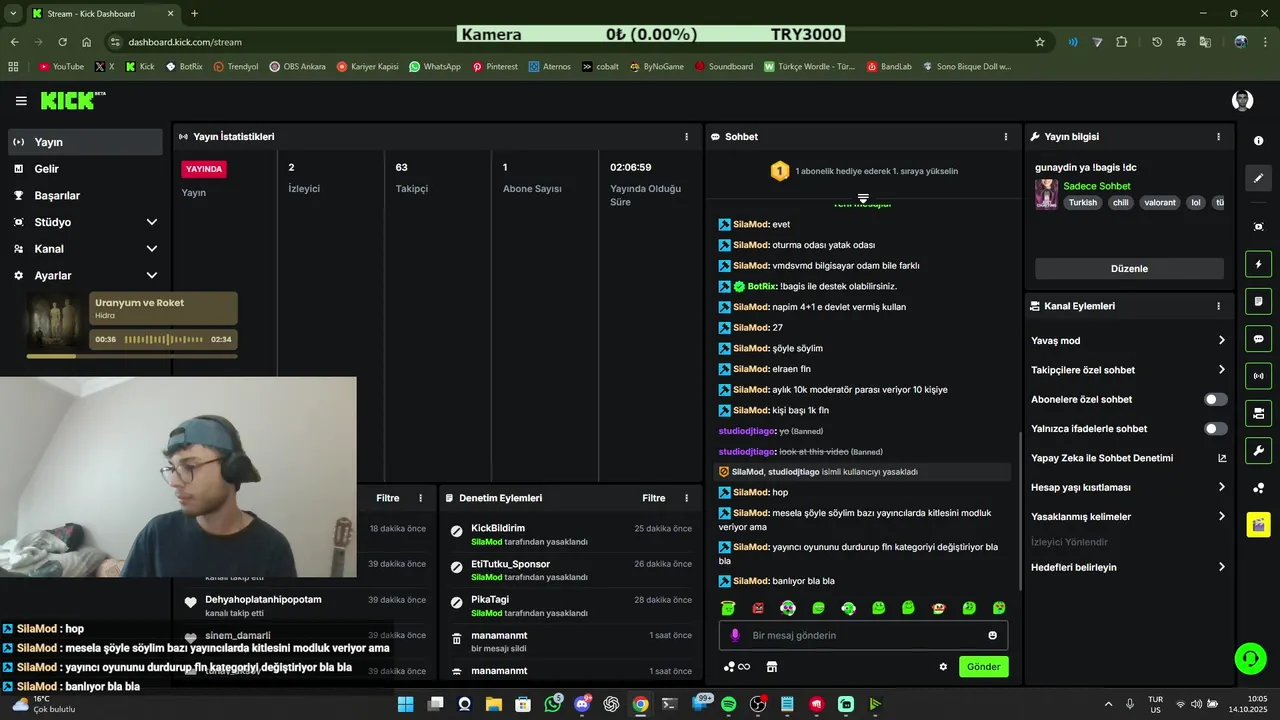Open Hesap yaşı kısıtlaması chevron

(x=1221, y=487)
